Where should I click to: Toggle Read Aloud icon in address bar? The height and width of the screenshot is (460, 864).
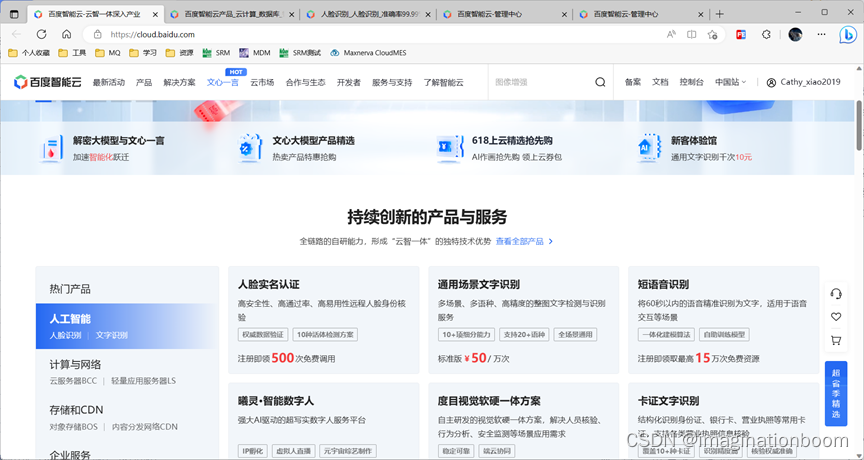[x=671, y=34]
